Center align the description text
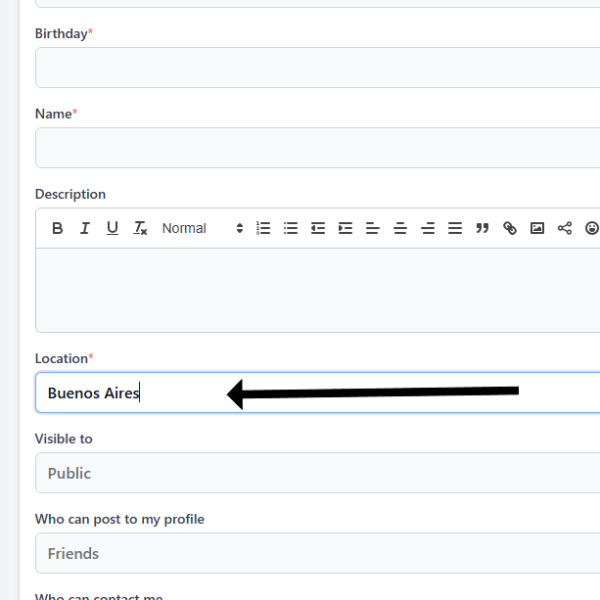This screenshot has height=600, width=600. point(400,228)
